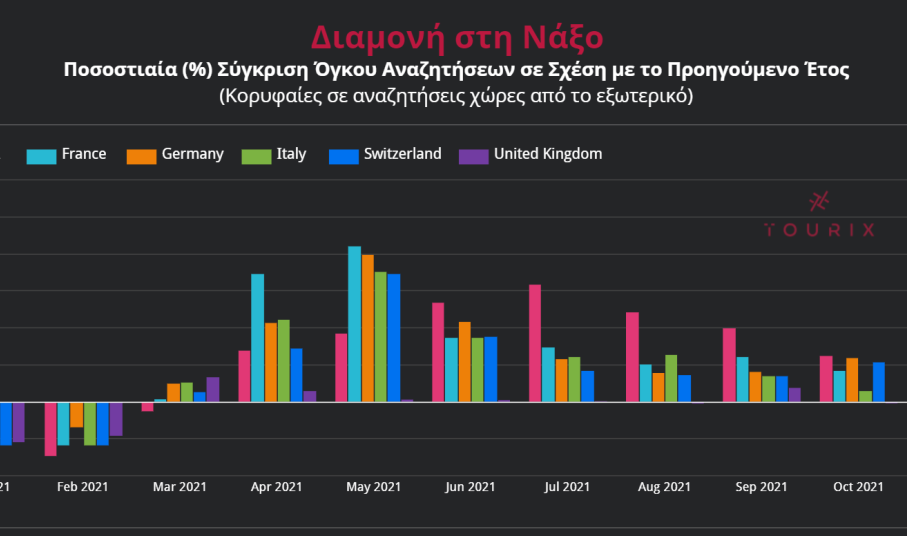907x536 pixels.
Task: Click the orange Germany bar in Apr 2021
Action: click(271, 362)
